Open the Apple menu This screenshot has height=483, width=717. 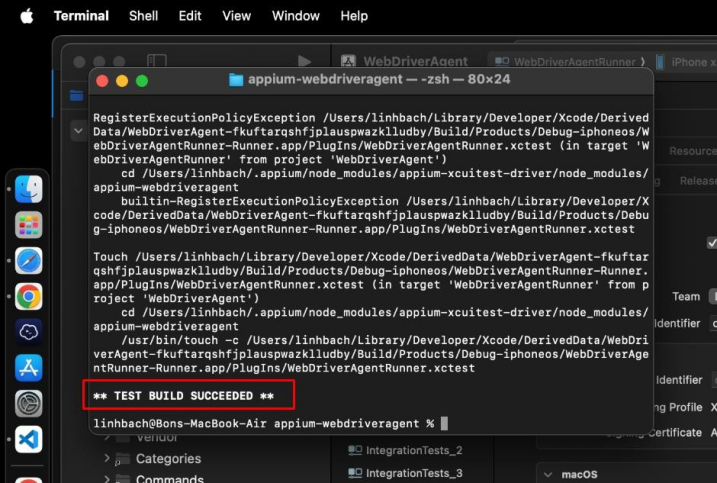coord(27,16)
